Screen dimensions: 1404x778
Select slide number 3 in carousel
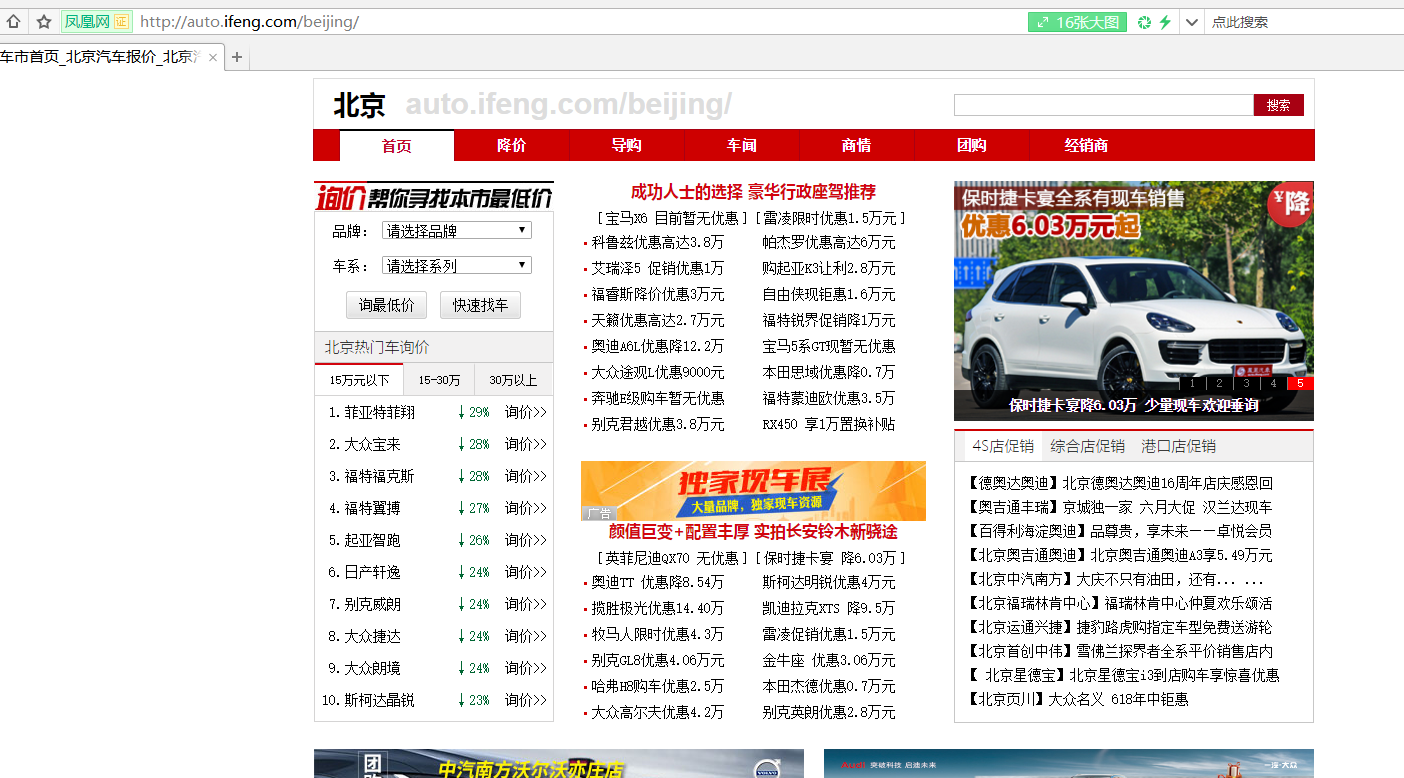(1246, 383)
